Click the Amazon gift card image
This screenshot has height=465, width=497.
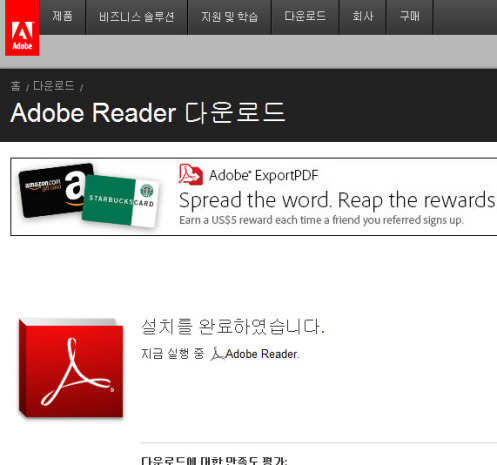53,190
